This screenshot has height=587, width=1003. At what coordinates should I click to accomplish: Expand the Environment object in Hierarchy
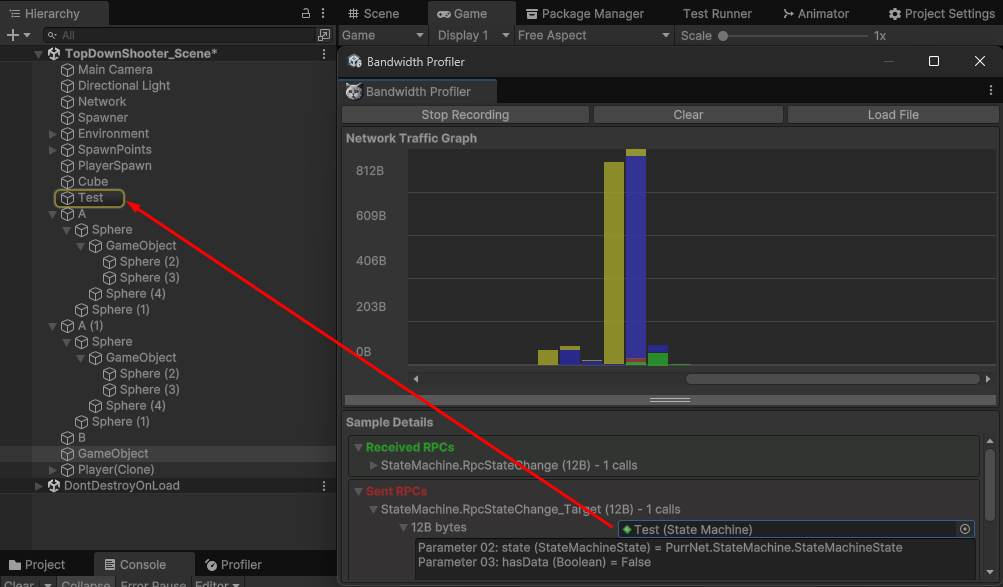[53, 134]
